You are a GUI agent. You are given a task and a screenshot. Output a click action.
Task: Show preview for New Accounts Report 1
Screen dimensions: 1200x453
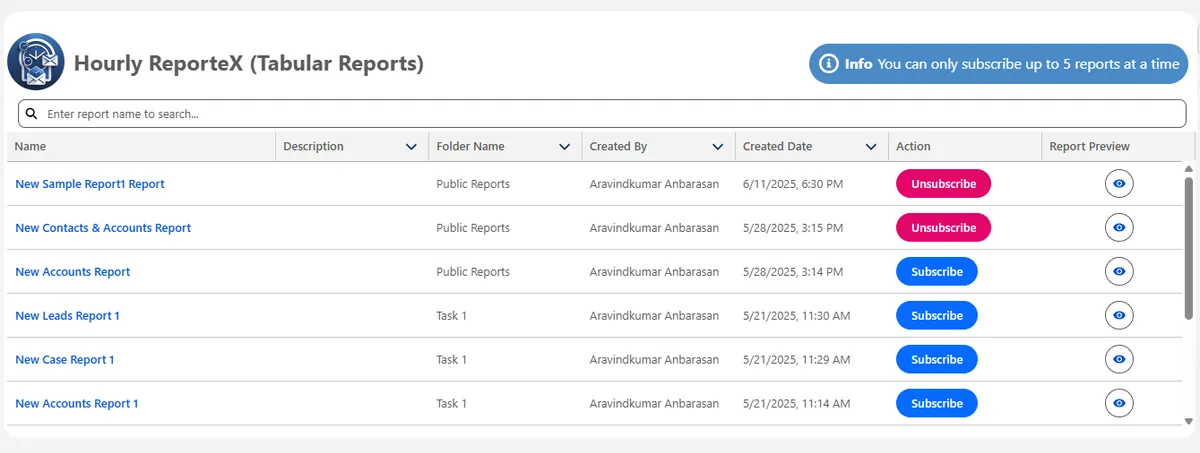[1119, 404]
